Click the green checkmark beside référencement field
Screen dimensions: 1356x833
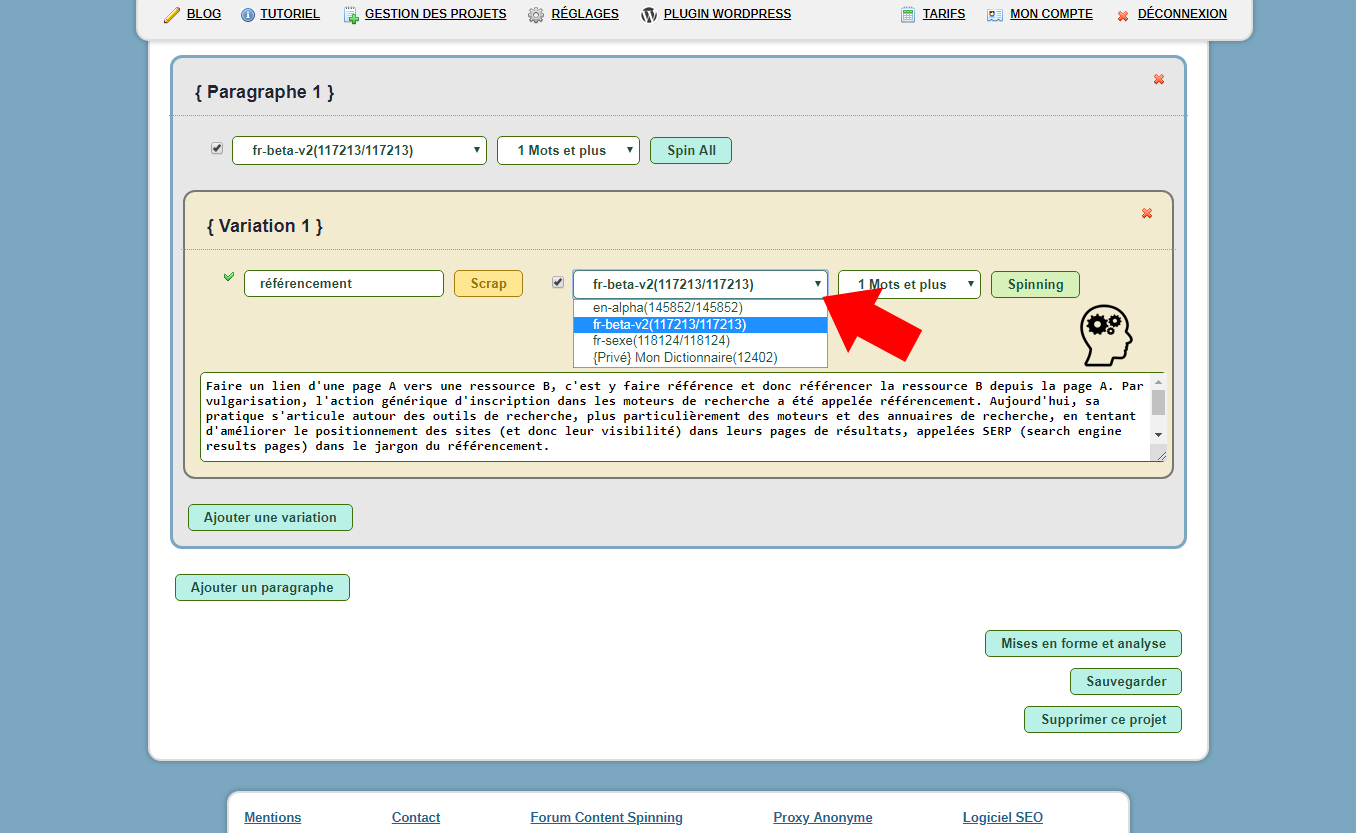229,276
